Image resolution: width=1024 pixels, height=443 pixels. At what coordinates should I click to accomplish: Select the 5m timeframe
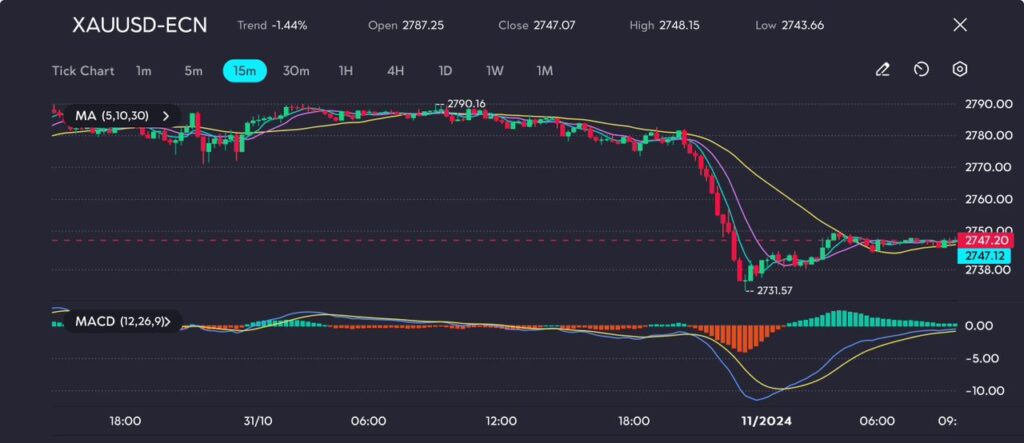pyautogui.click(x=193, y=71)
